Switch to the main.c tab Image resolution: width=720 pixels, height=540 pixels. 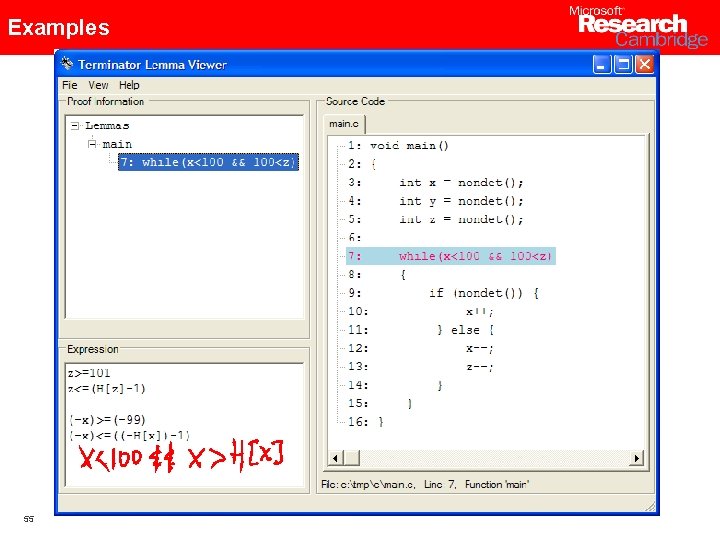(x=343, y=124)
